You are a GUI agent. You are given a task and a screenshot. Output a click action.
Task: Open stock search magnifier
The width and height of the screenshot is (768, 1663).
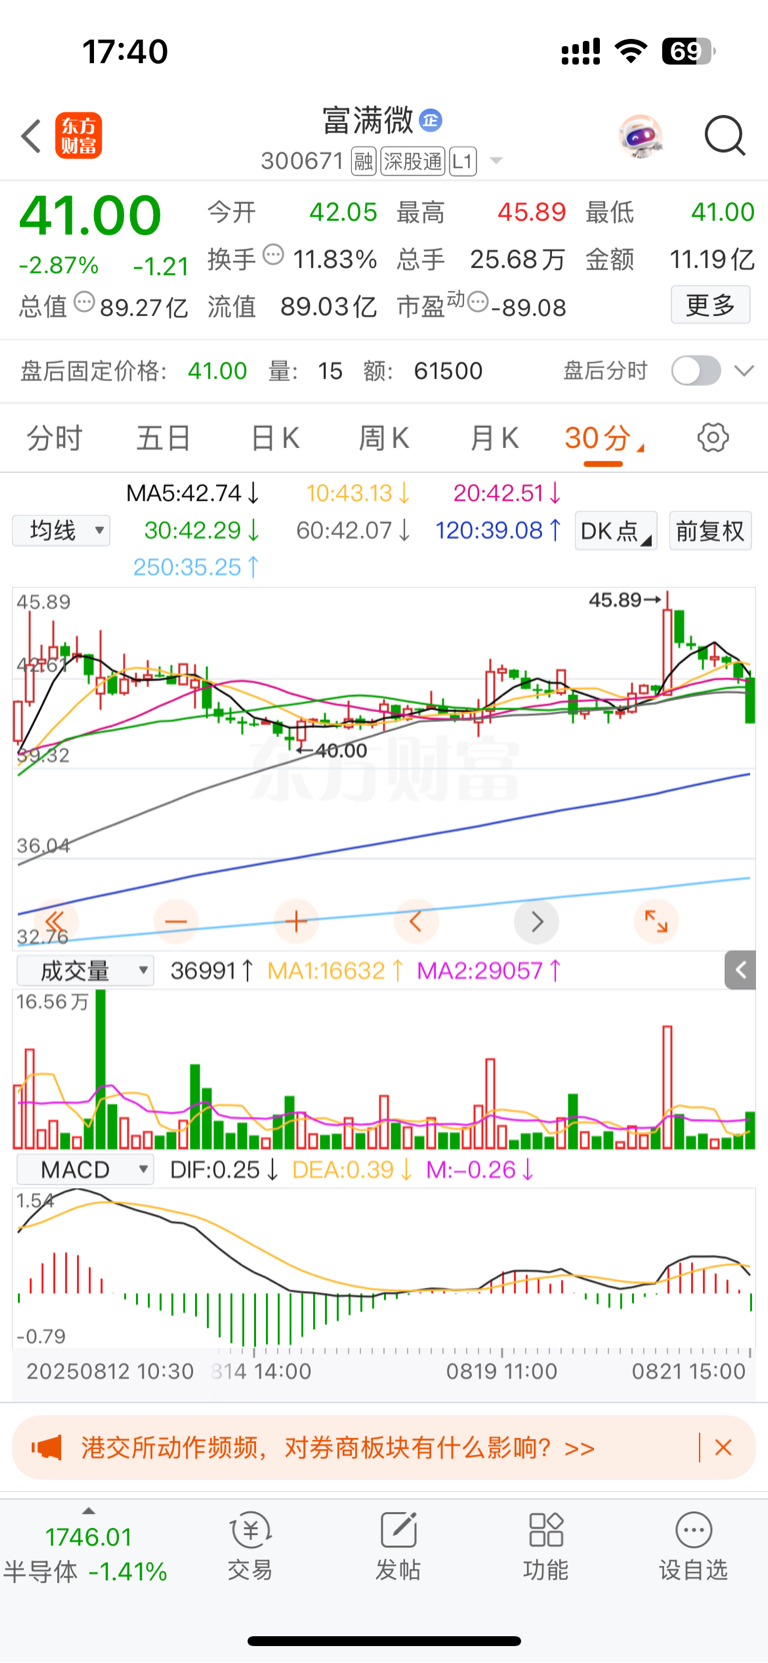(x=725, y=136)
